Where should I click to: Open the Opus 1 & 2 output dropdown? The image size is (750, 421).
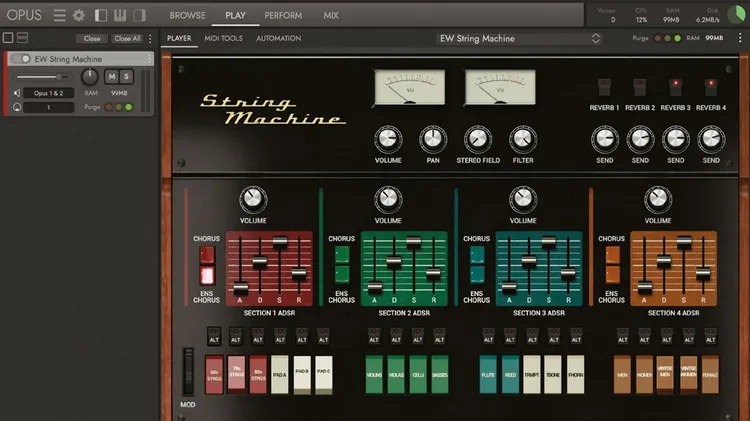pos(48,93)
